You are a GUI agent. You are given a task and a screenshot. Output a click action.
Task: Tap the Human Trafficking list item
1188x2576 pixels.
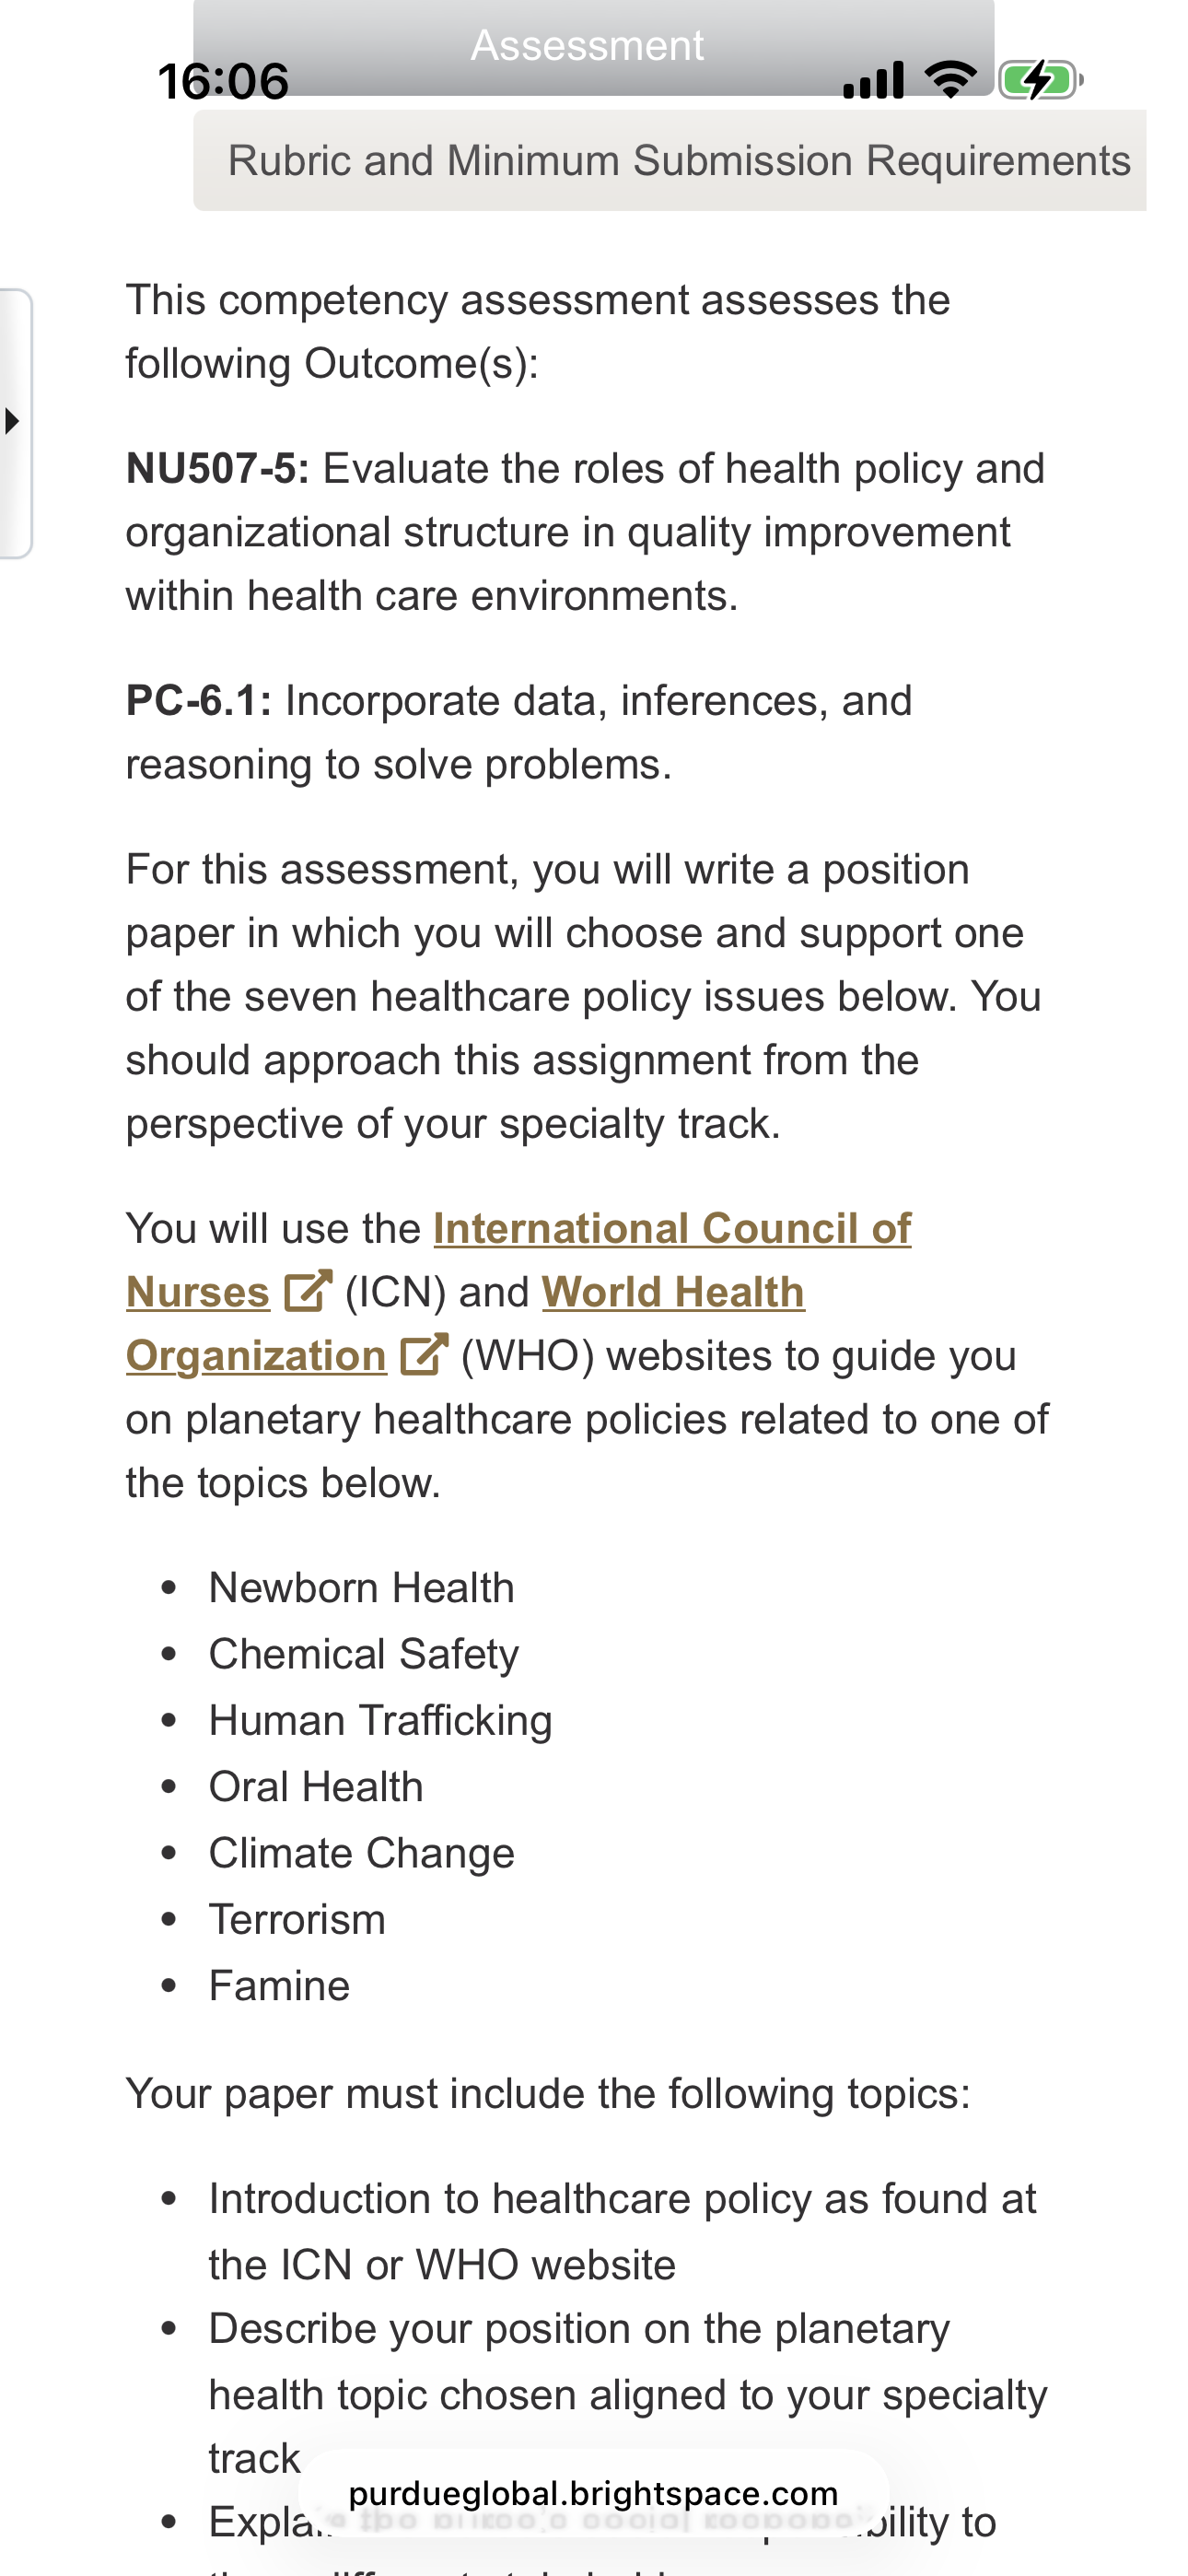[x=380, y=1721]
